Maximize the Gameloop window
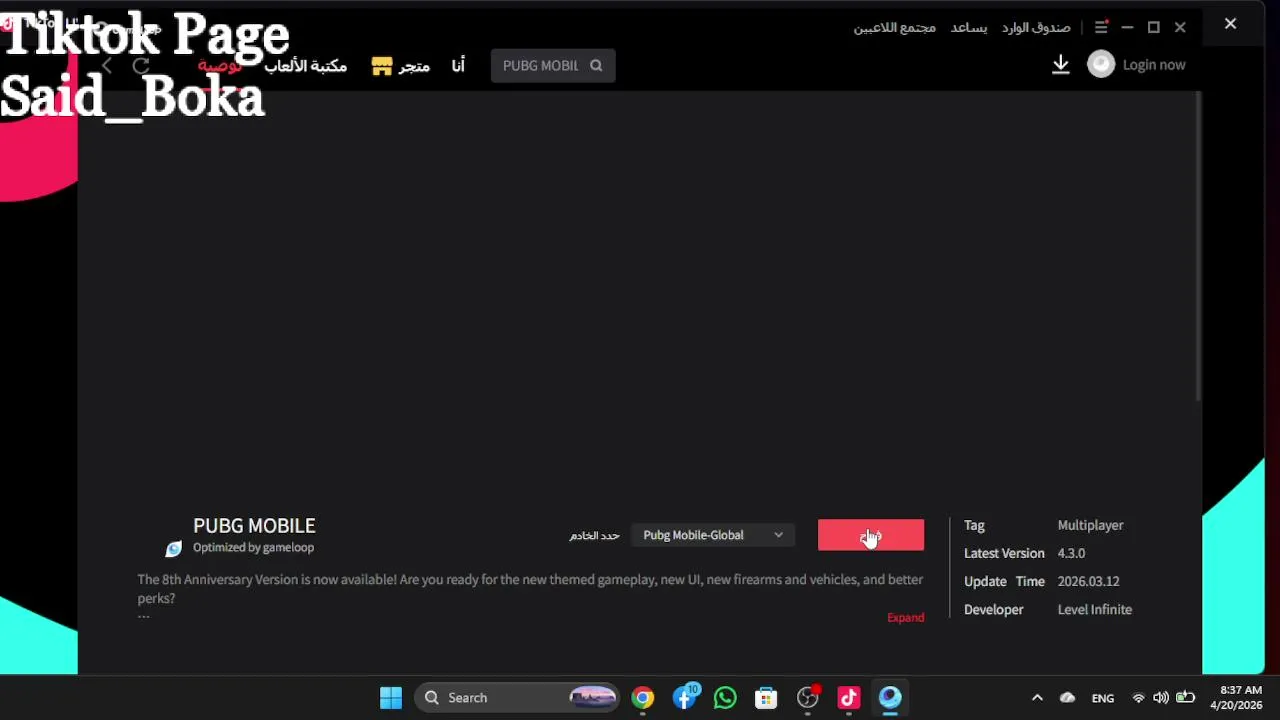This screenshot has width=1280, height=720. click(x=1153, y=28)
